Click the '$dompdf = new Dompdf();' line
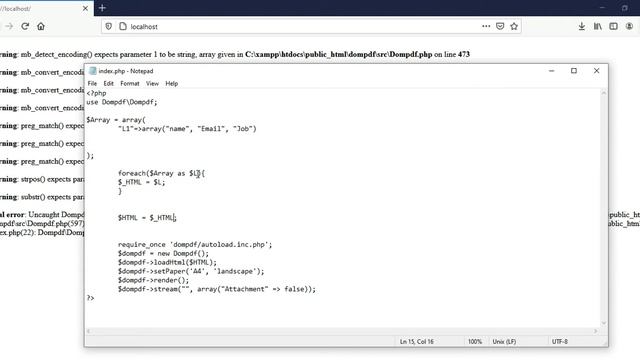Screen dimensions: 640x360 (163, 253)
